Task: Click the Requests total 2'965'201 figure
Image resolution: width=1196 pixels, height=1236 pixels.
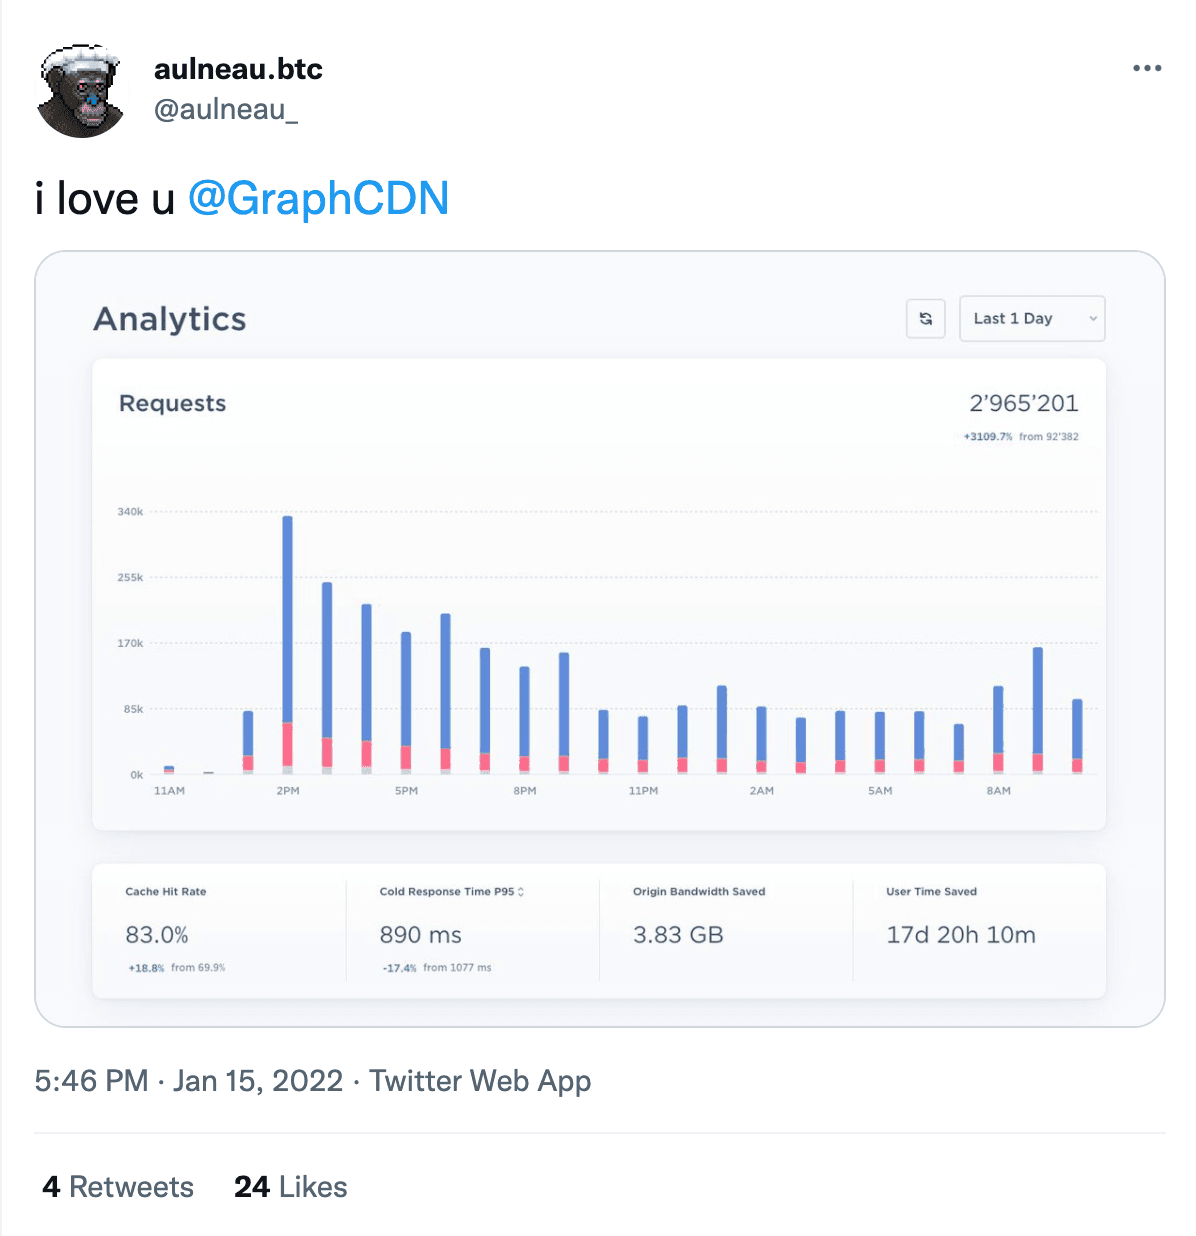Action: (1023, 403)
